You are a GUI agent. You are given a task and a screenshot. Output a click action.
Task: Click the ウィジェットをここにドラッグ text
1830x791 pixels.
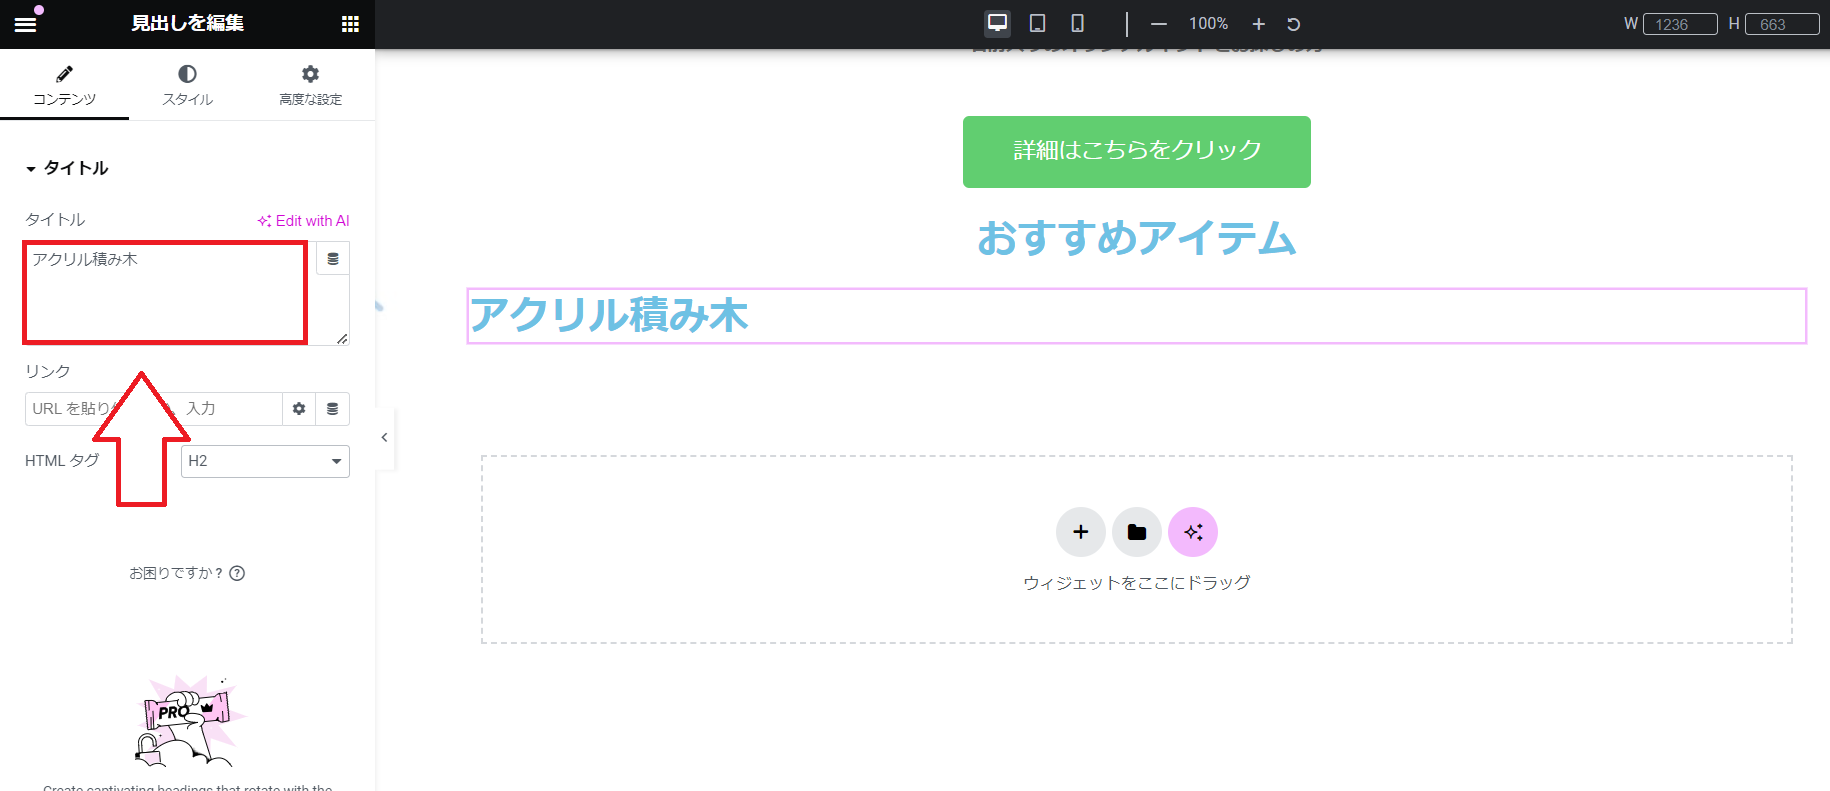(x=1137, y=583)
